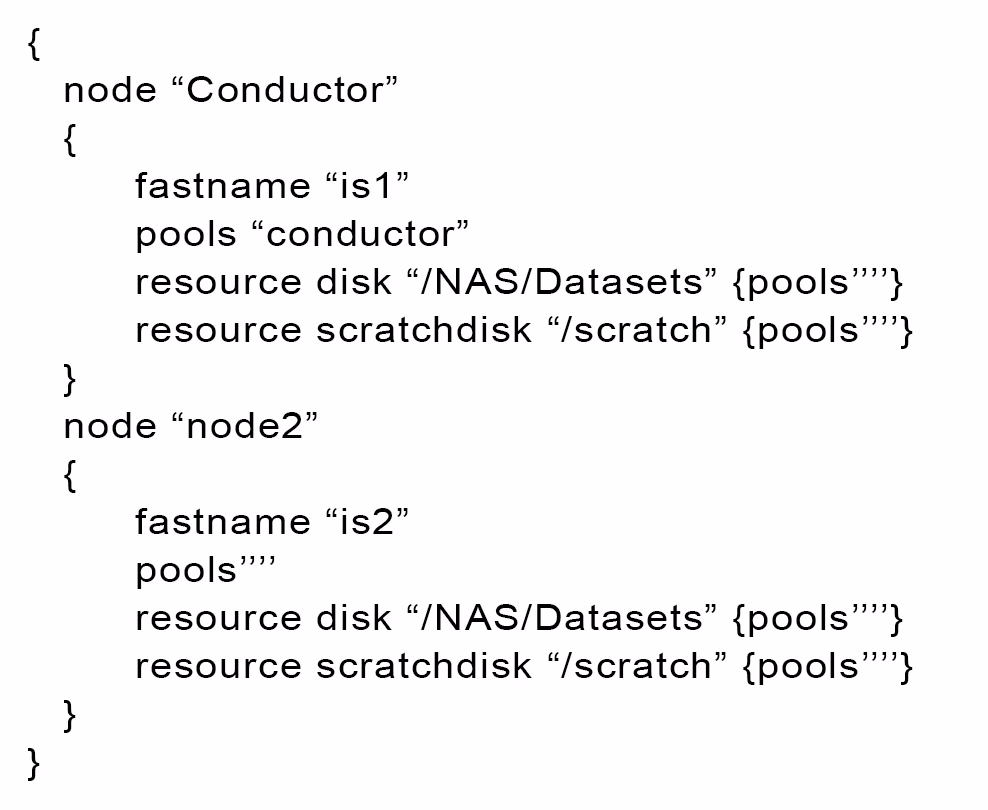988x810 pixels.
Task: Click the fastname "is1" line
Action: [x=272, y=186]
